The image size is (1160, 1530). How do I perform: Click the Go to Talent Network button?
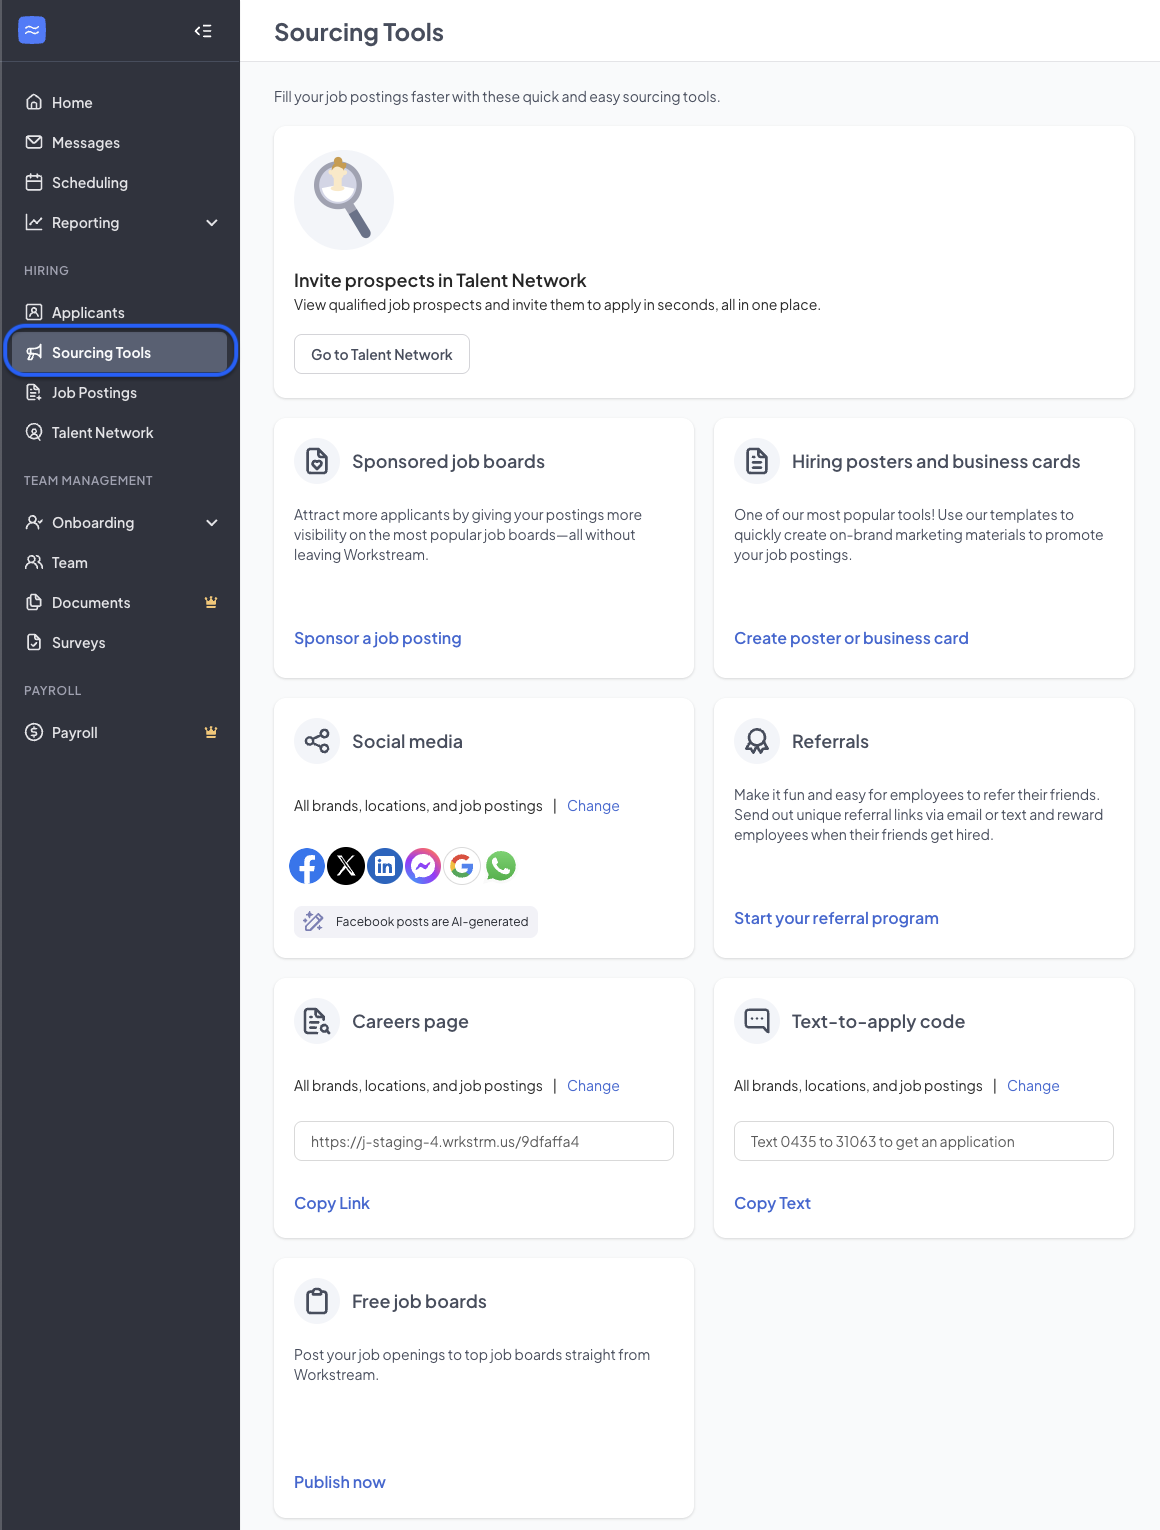(382, 355)
